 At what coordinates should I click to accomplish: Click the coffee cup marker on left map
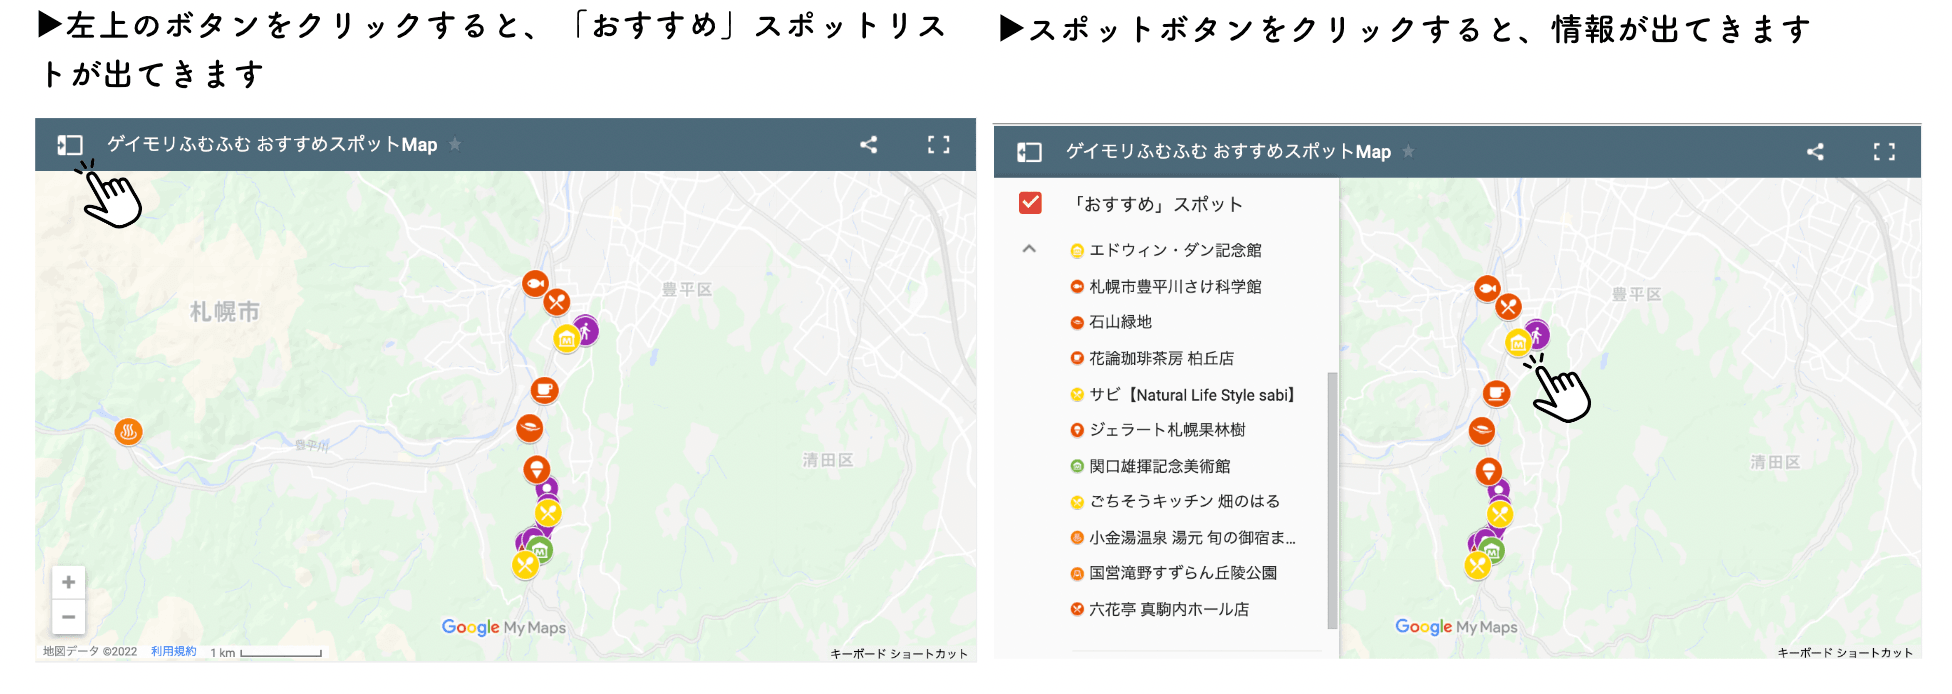coord(544,389)
